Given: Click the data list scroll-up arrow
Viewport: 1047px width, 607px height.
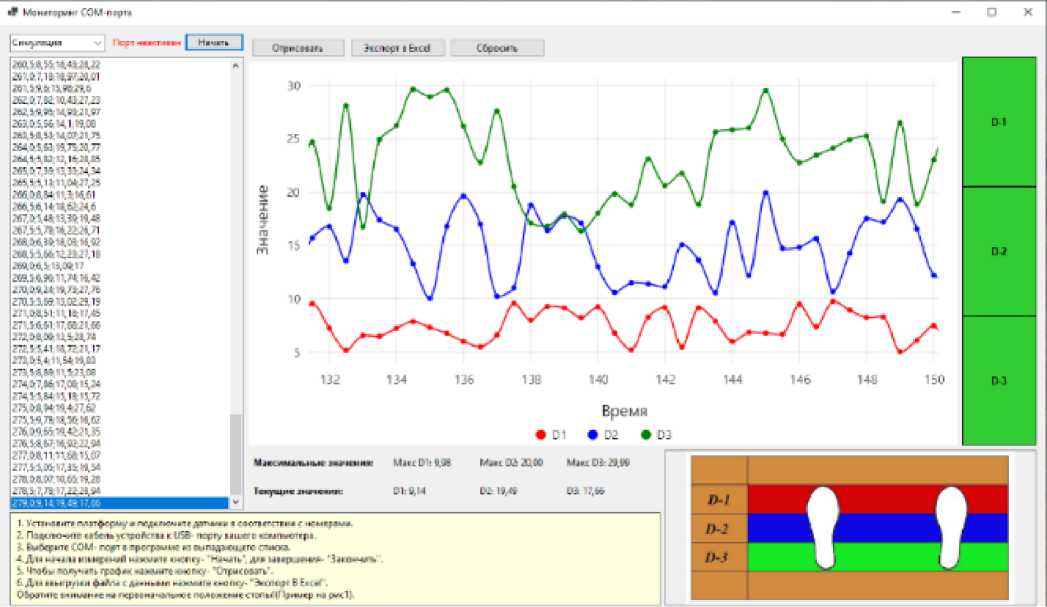Looking at the screenshot, I should (236, 65).
